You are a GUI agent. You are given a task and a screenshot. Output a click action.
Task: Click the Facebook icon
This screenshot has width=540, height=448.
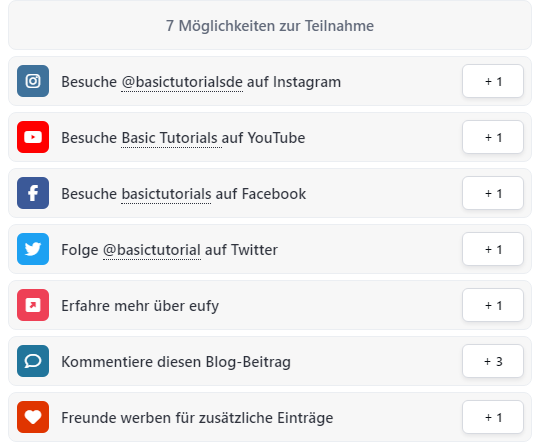tap(33, 193)
